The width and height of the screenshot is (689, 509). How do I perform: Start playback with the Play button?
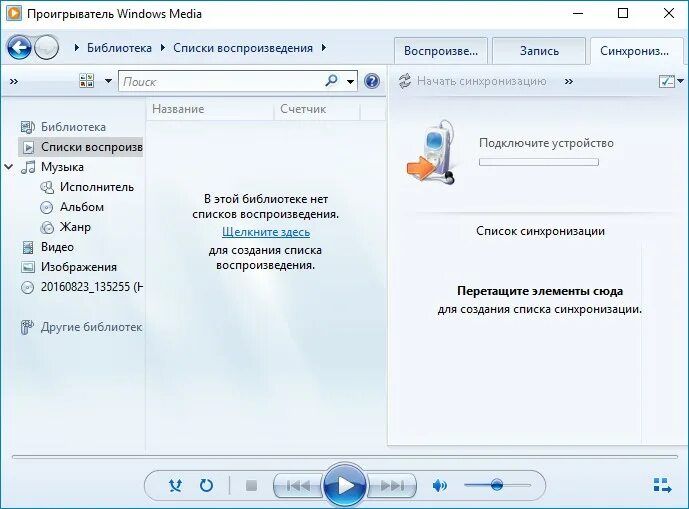point(345,485)
